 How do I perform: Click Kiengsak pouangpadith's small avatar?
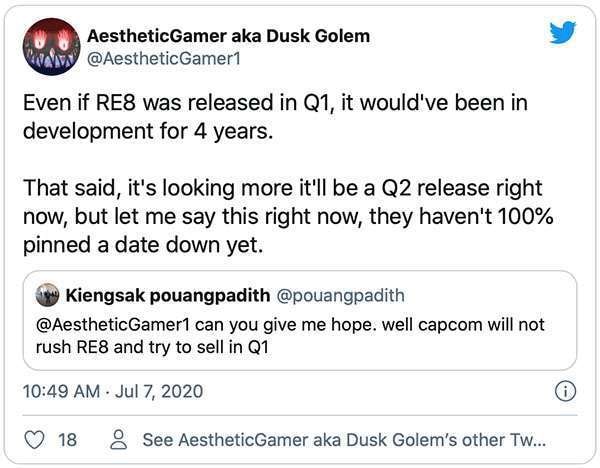click(47, 296)
